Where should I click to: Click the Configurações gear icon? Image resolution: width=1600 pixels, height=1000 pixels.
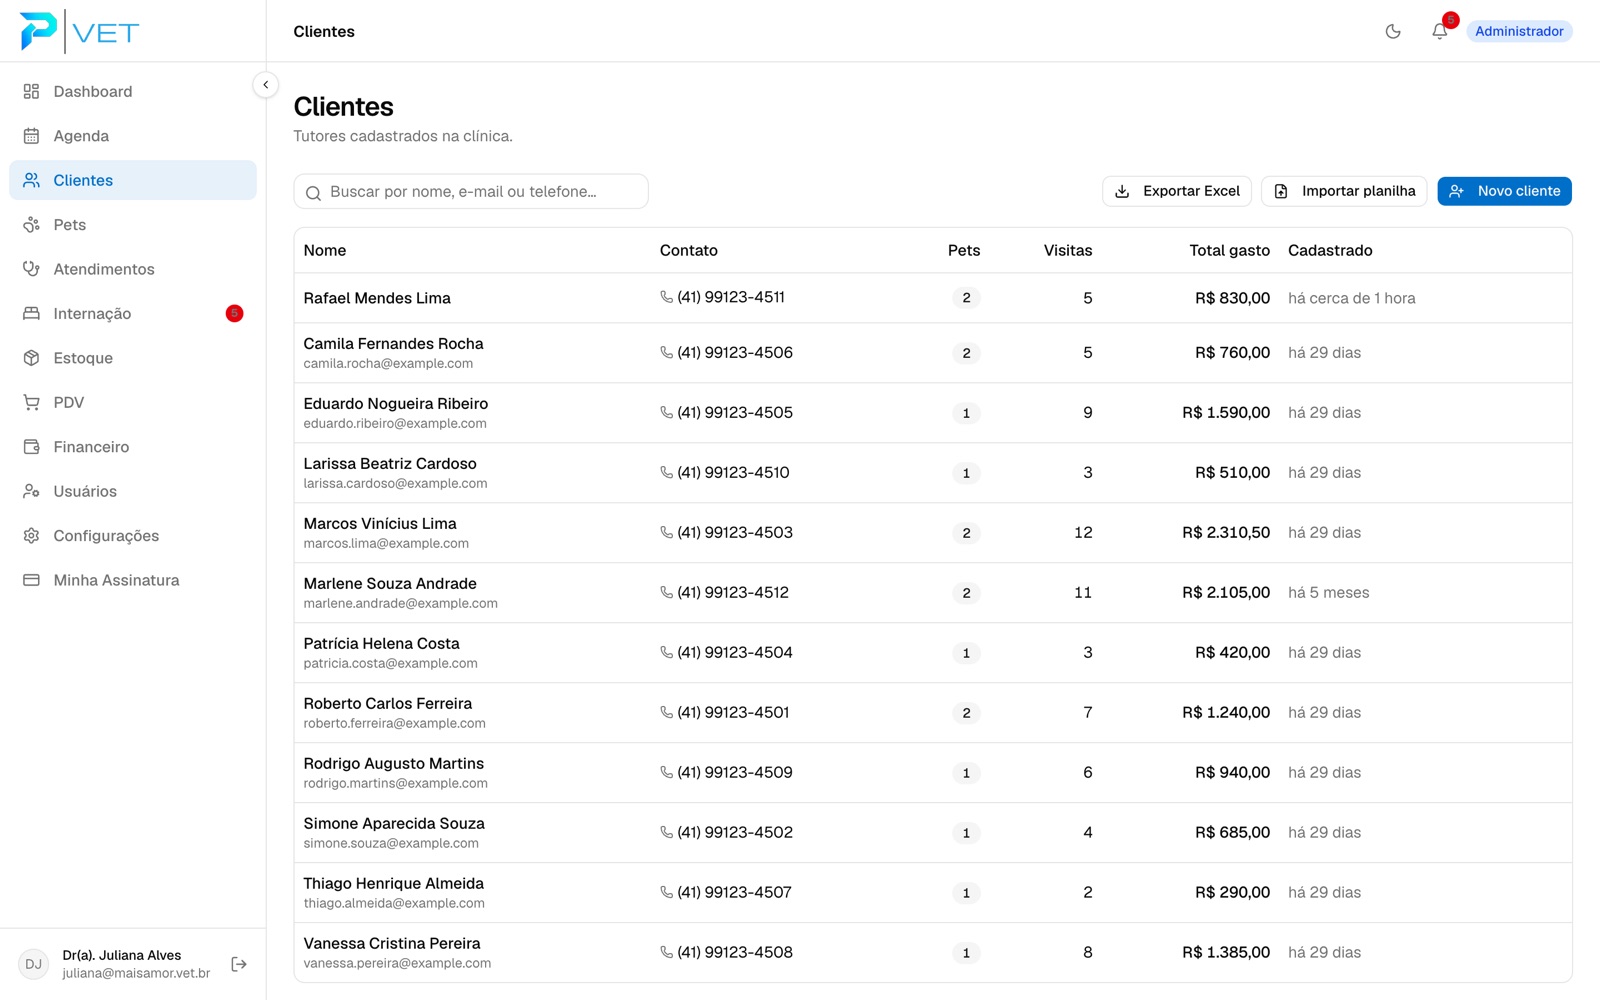click(32, 536)
